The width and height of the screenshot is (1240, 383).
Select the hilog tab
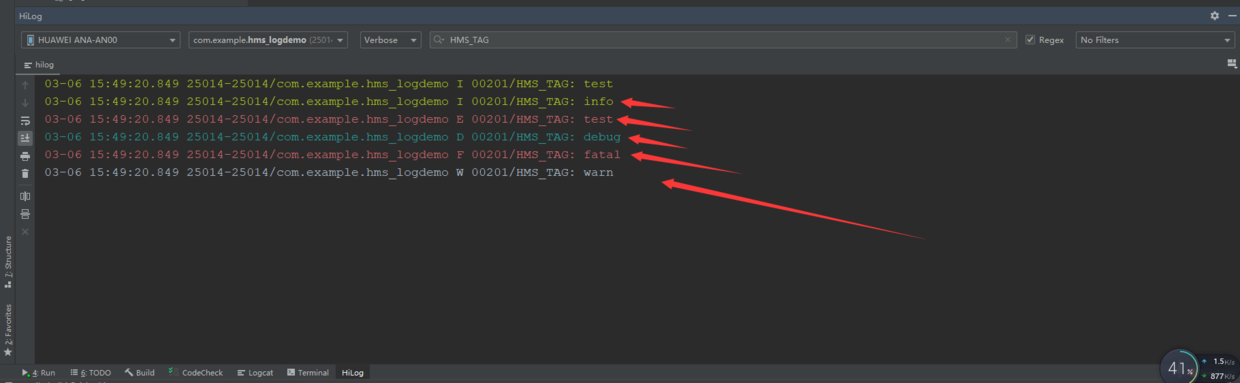point(39,64)
